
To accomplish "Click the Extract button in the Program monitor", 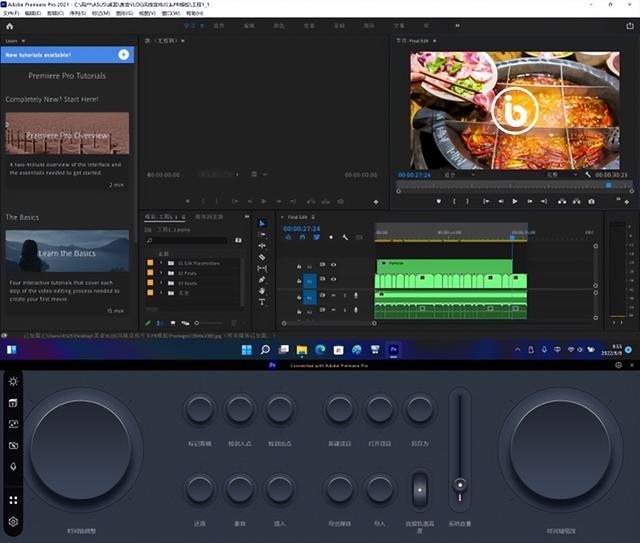I will pyautogui.click(x=576, y=201).
